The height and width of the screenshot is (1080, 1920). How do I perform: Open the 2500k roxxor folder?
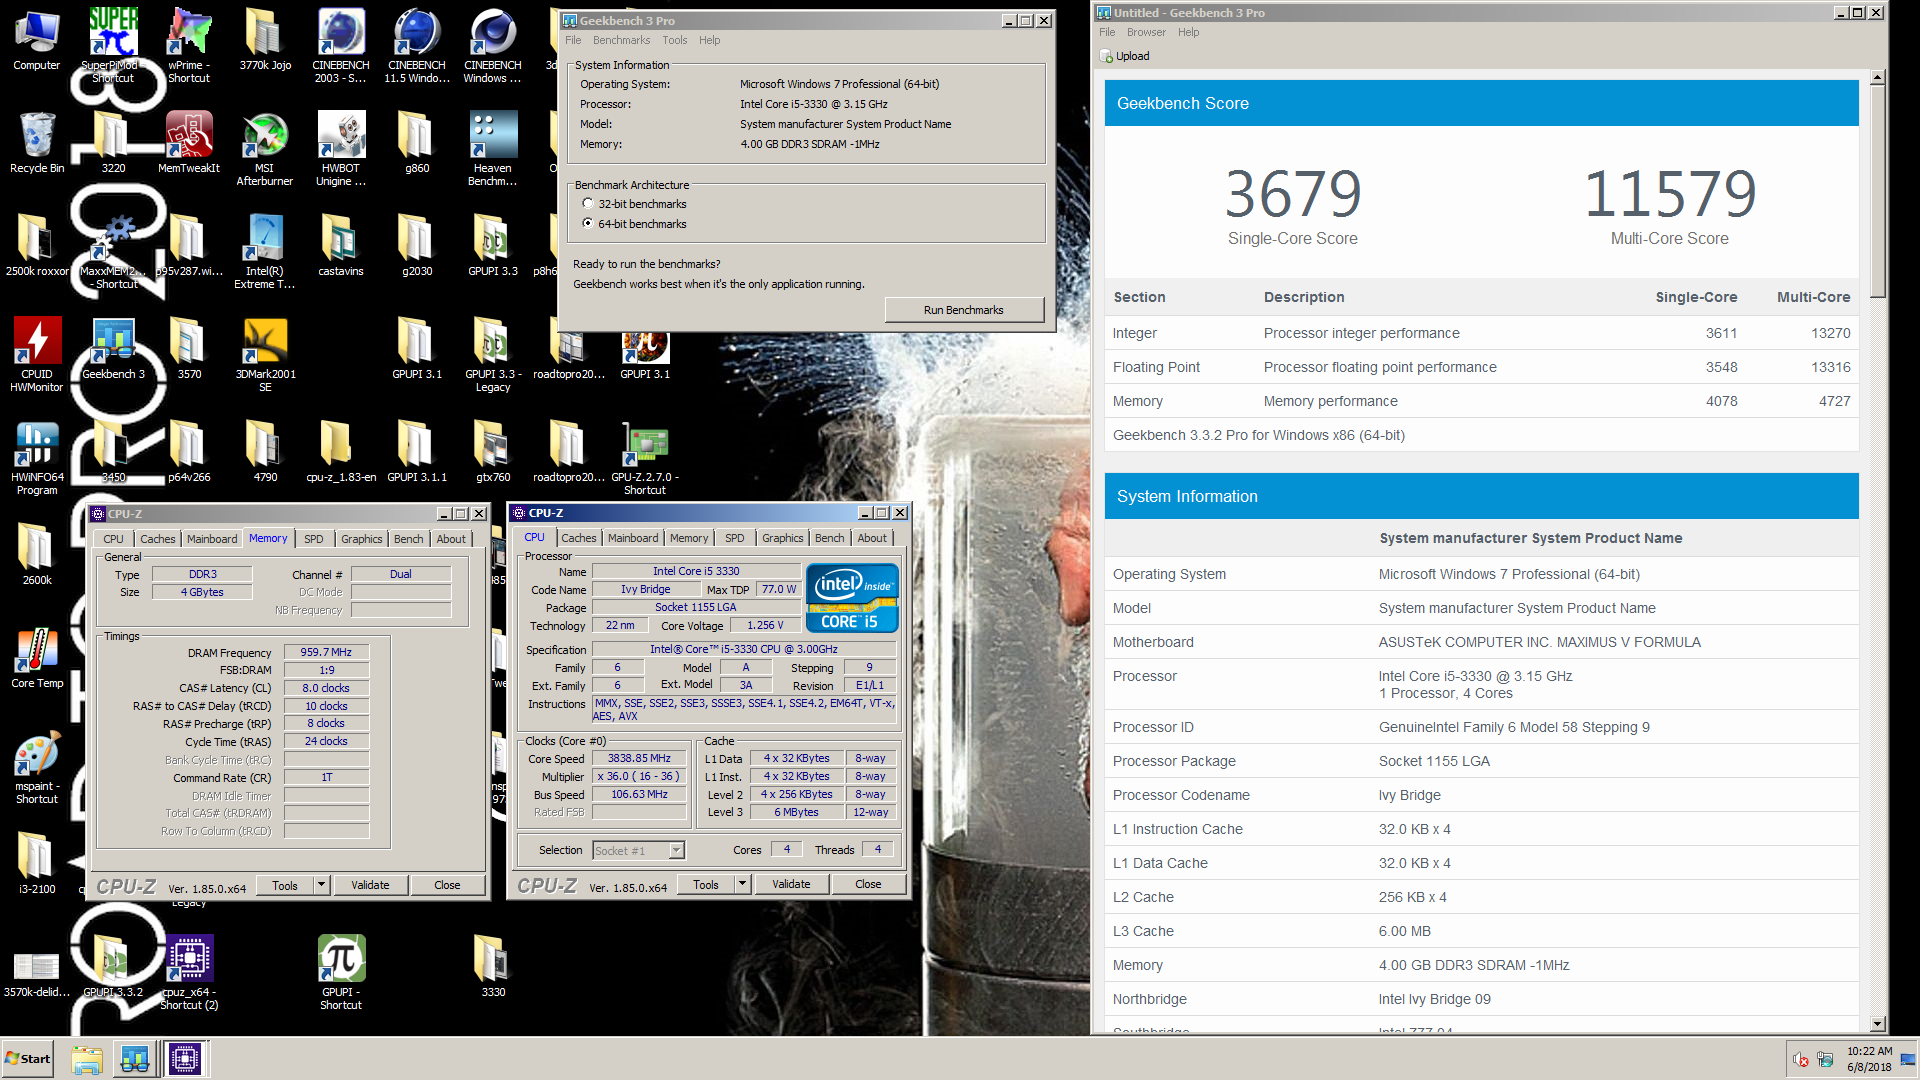coord(37,245)
